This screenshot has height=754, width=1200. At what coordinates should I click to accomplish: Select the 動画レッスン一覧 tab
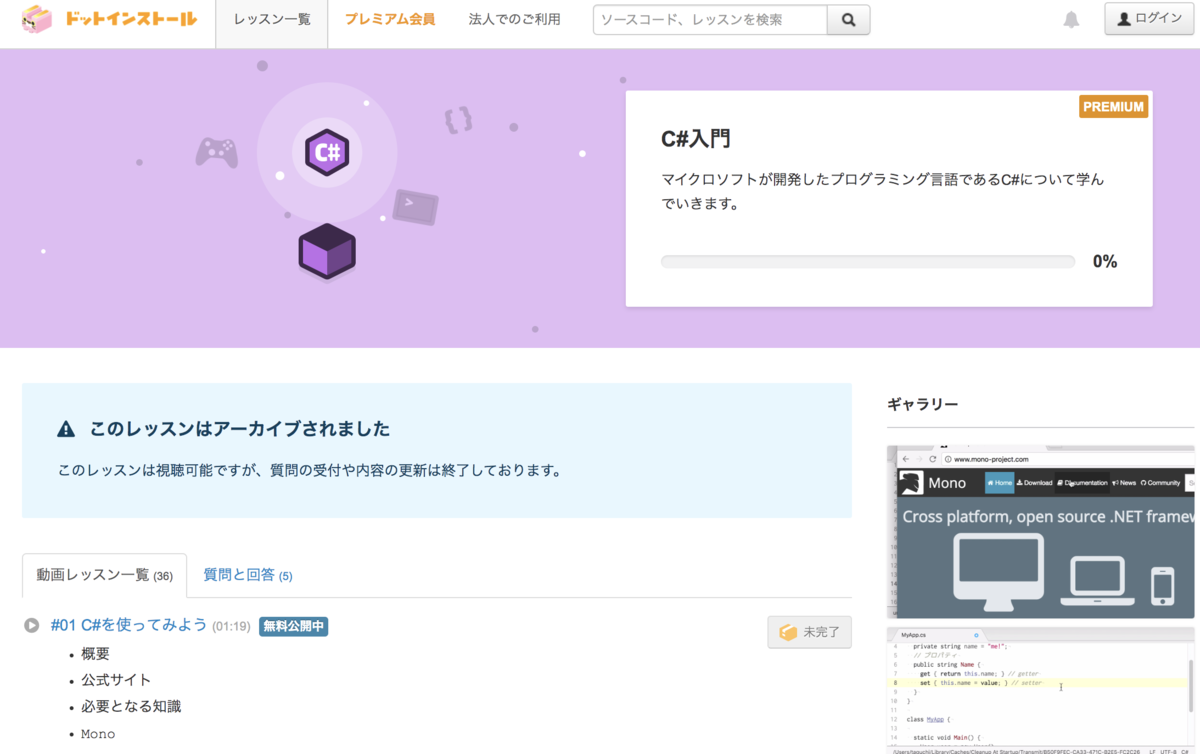(104, 575)
